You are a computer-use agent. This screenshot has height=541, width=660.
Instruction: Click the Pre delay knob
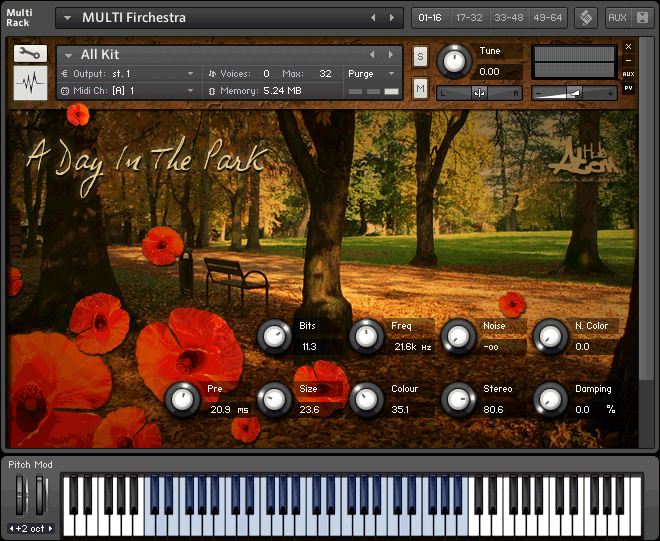tap(182, 400)
